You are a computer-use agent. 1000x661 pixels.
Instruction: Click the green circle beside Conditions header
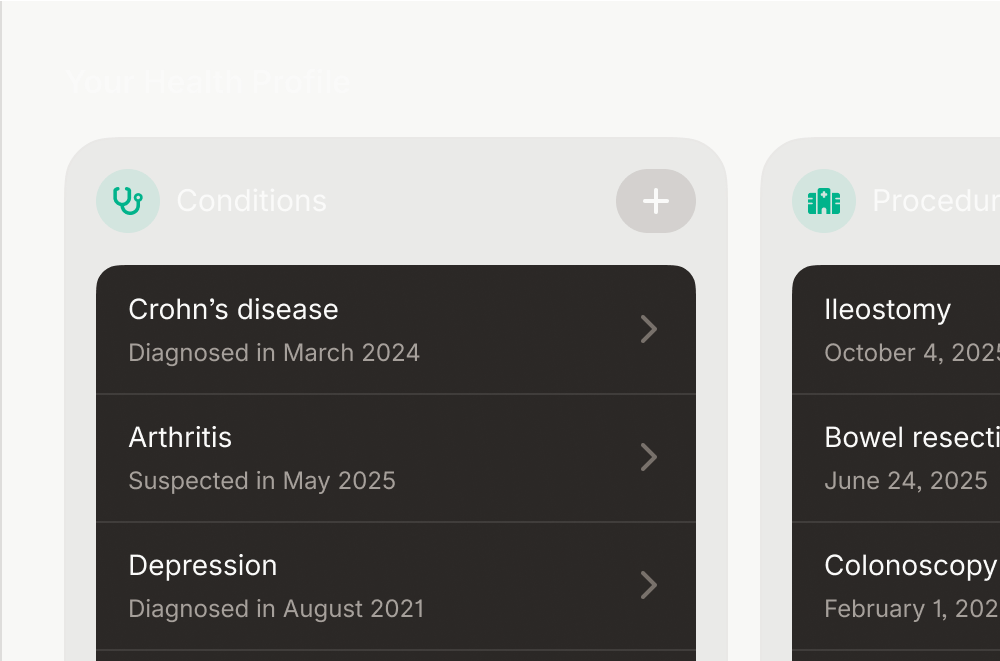coord(128,201)
